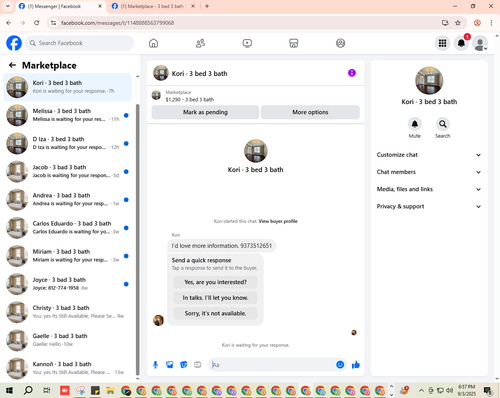Expand Chat members section
Viewport: 500px width, 398px height.
429,172
